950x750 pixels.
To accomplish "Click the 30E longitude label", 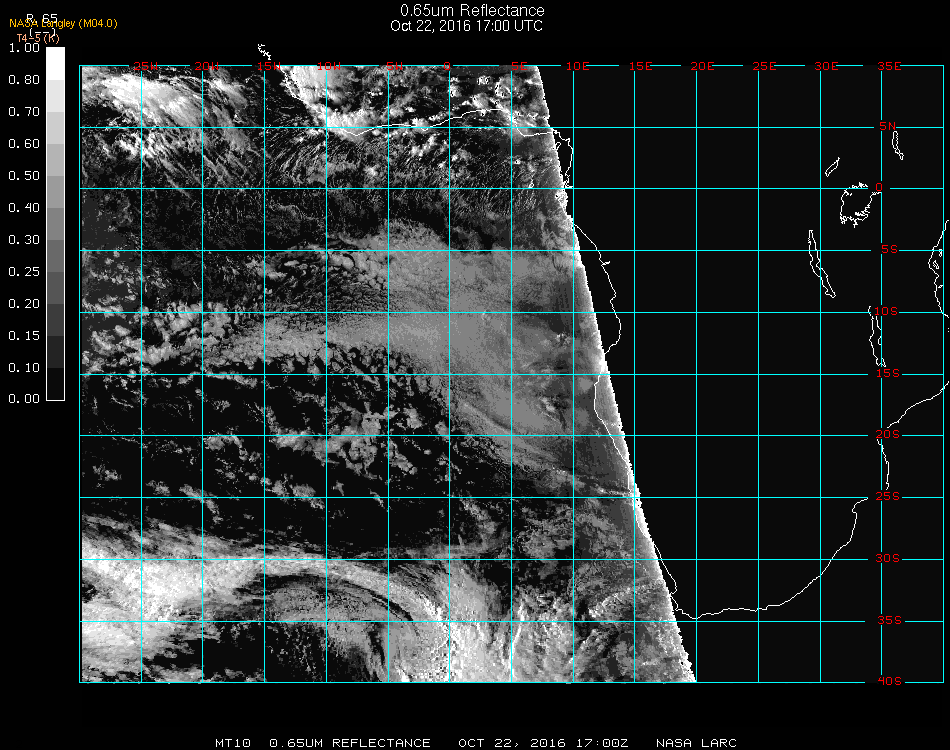I will tap(827, 66).
